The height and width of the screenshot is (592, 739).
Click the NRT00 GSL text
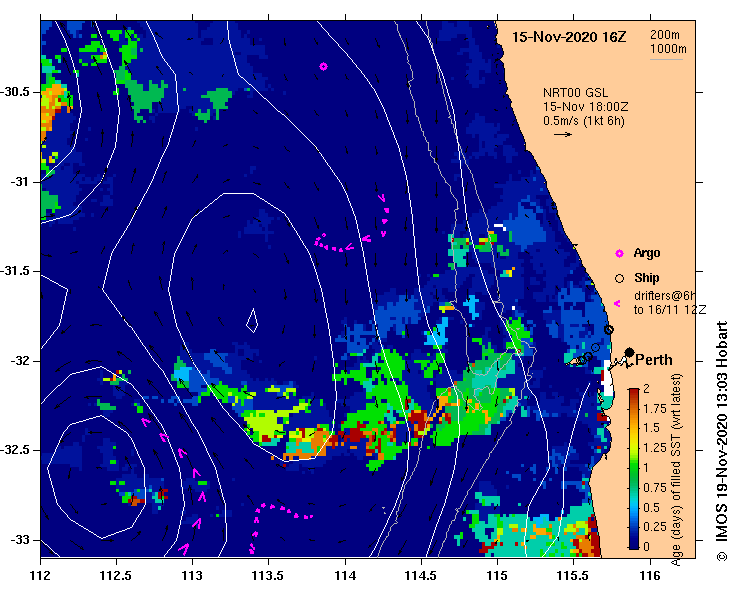coord(575,93)
